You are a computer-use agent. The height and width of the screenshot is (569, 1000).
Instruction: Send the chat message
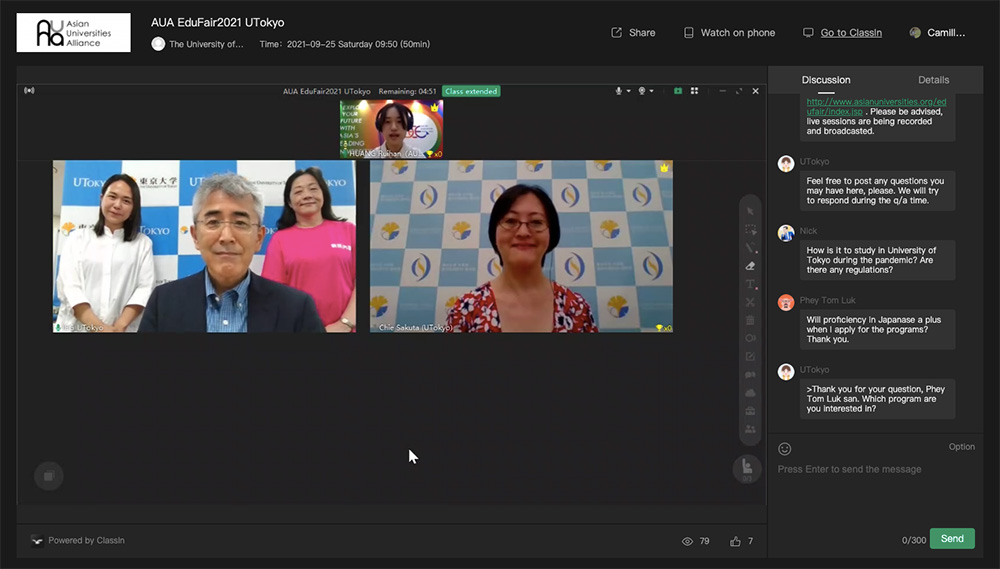pos(952,538)
